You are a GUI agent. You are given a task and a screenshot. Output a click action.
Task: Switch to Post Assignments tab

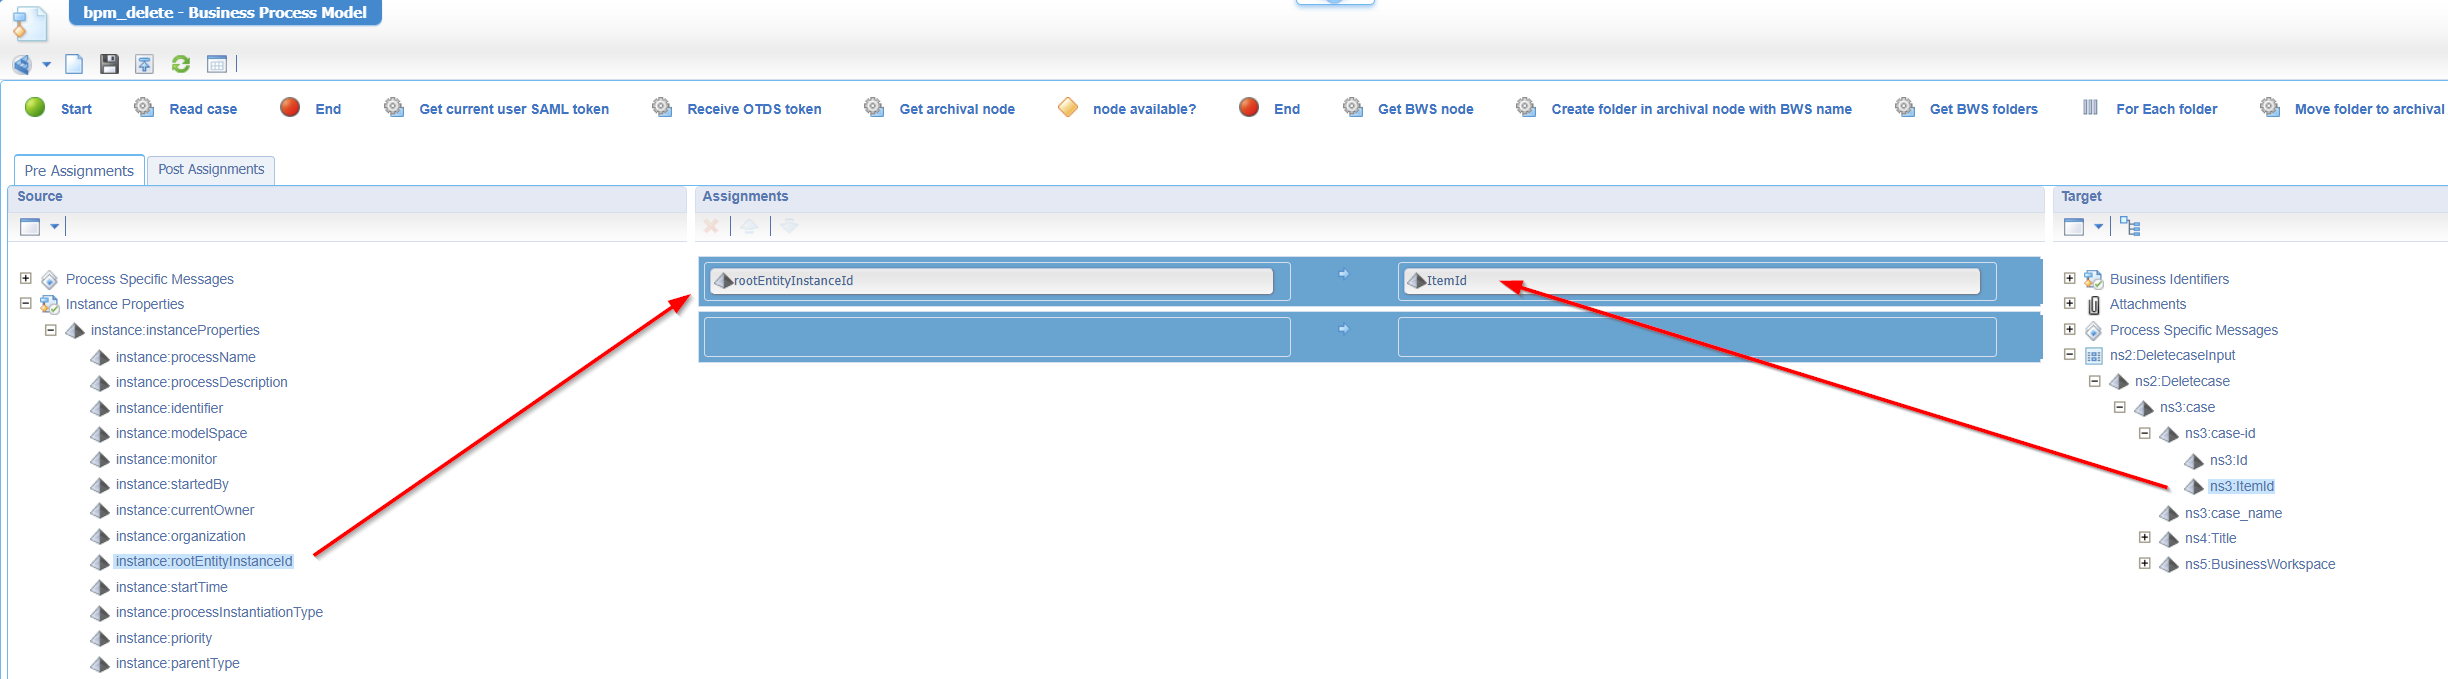click(211, 169)
